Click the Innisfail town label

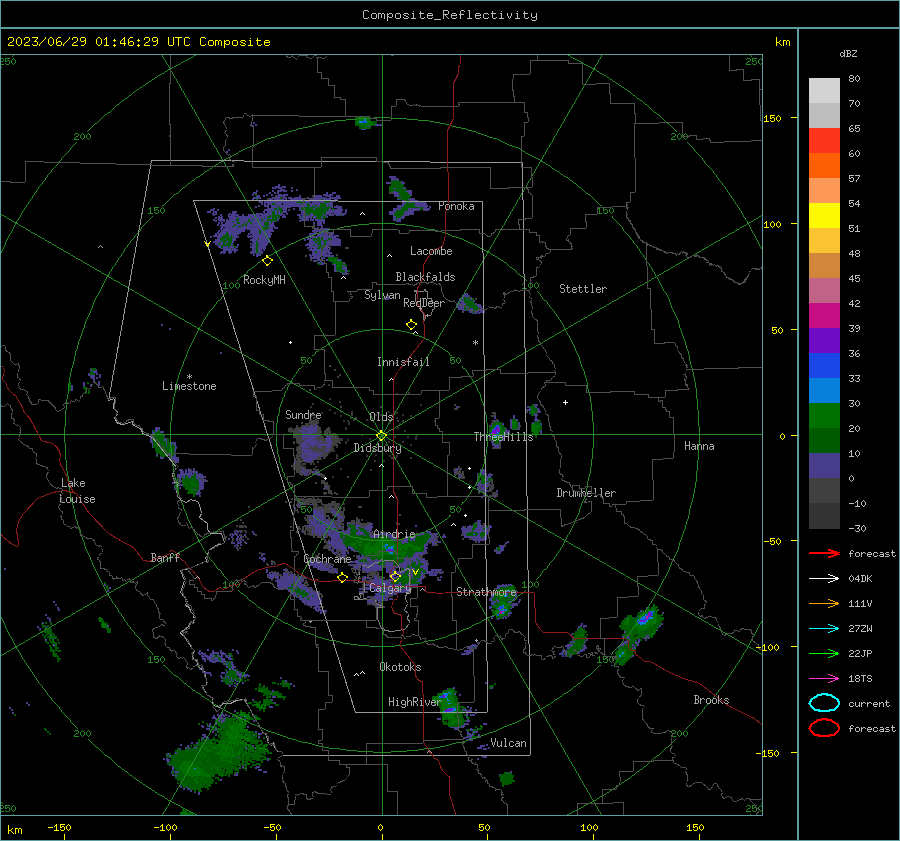click(403, 362)
